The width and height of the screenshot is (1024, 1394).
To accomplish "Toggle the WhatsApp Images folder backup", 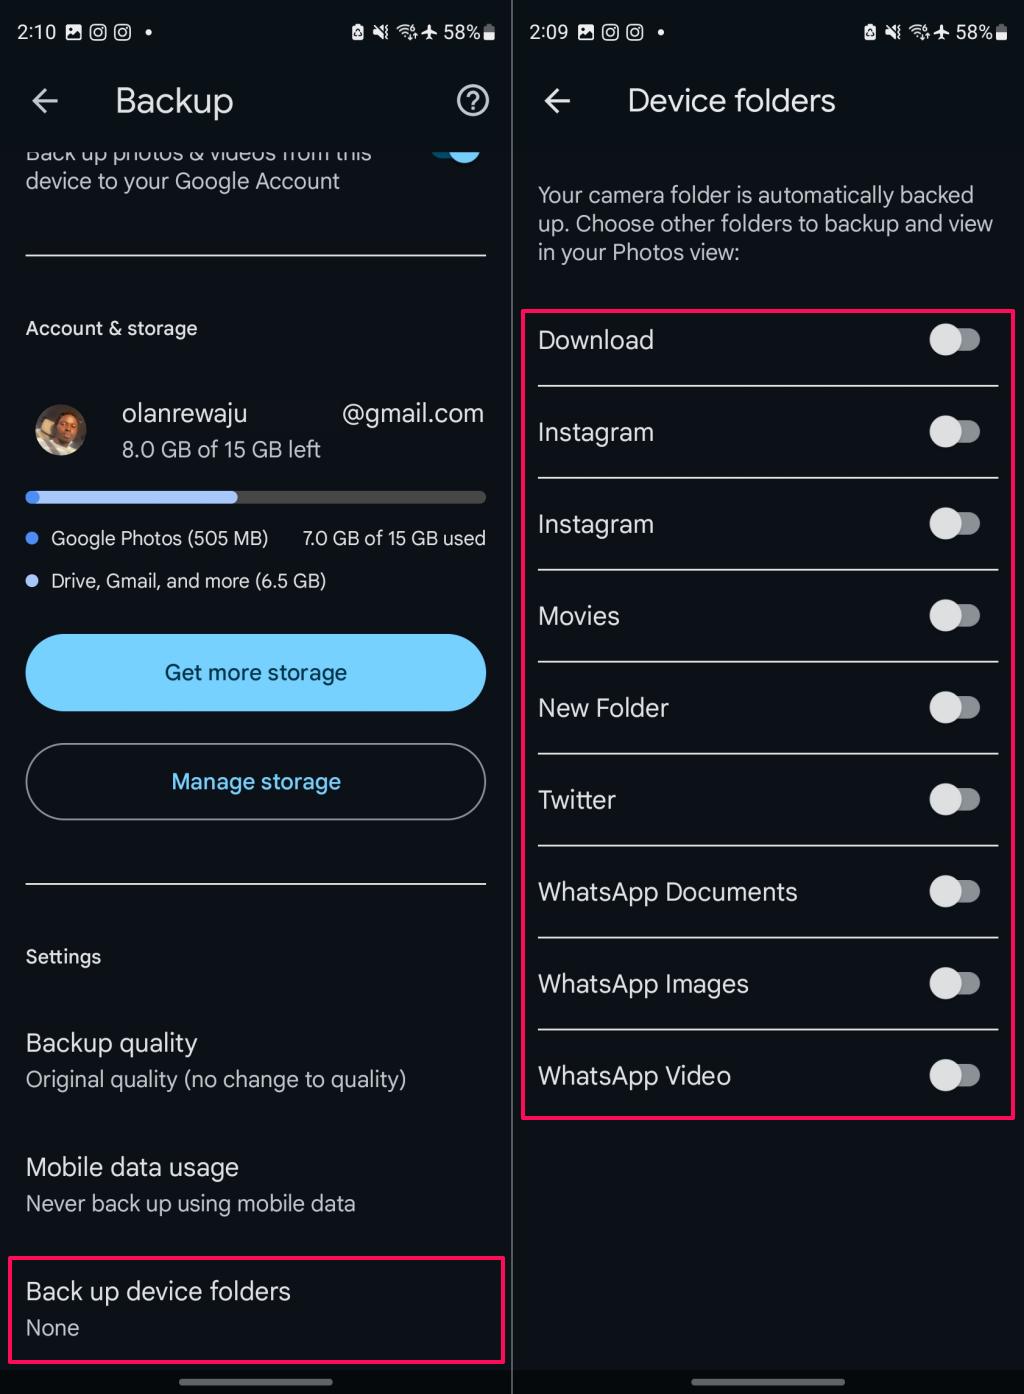I will coord(954,984).
